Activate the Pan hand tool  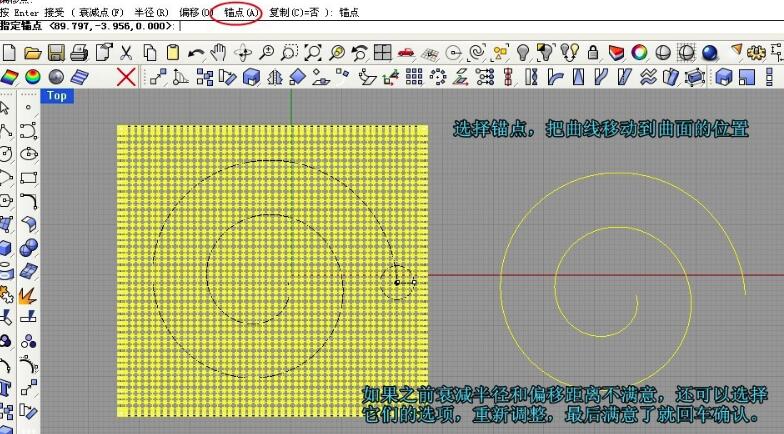coord(218,52)
